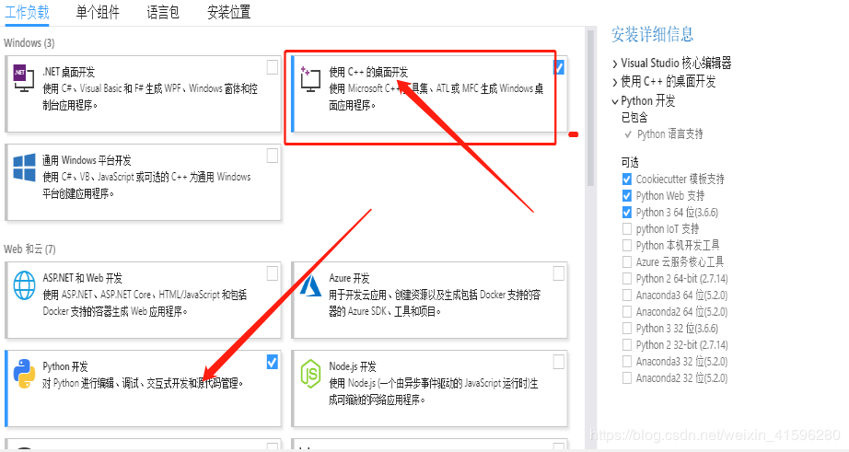
Task: Click the 可选 section label
Action: pos(630,162)
